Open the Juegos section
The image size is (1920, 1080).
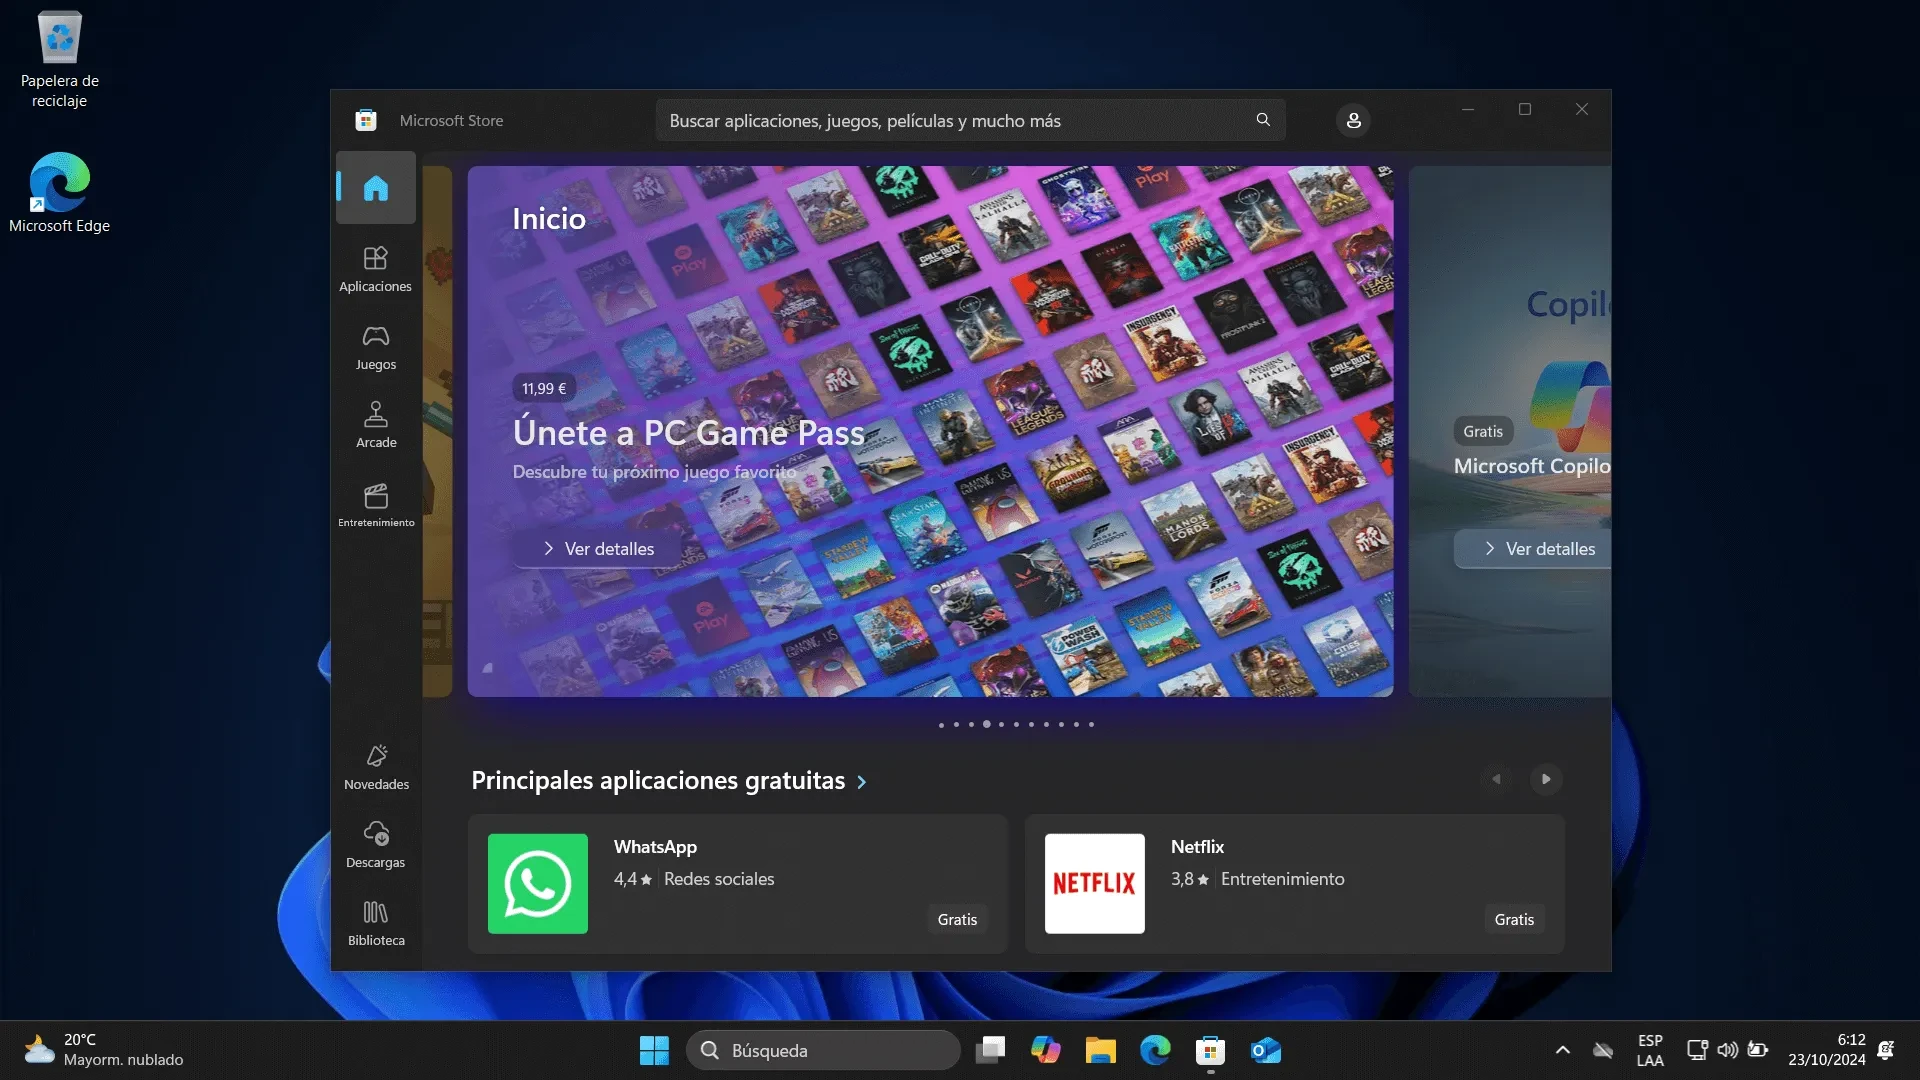tap(376, 347)
